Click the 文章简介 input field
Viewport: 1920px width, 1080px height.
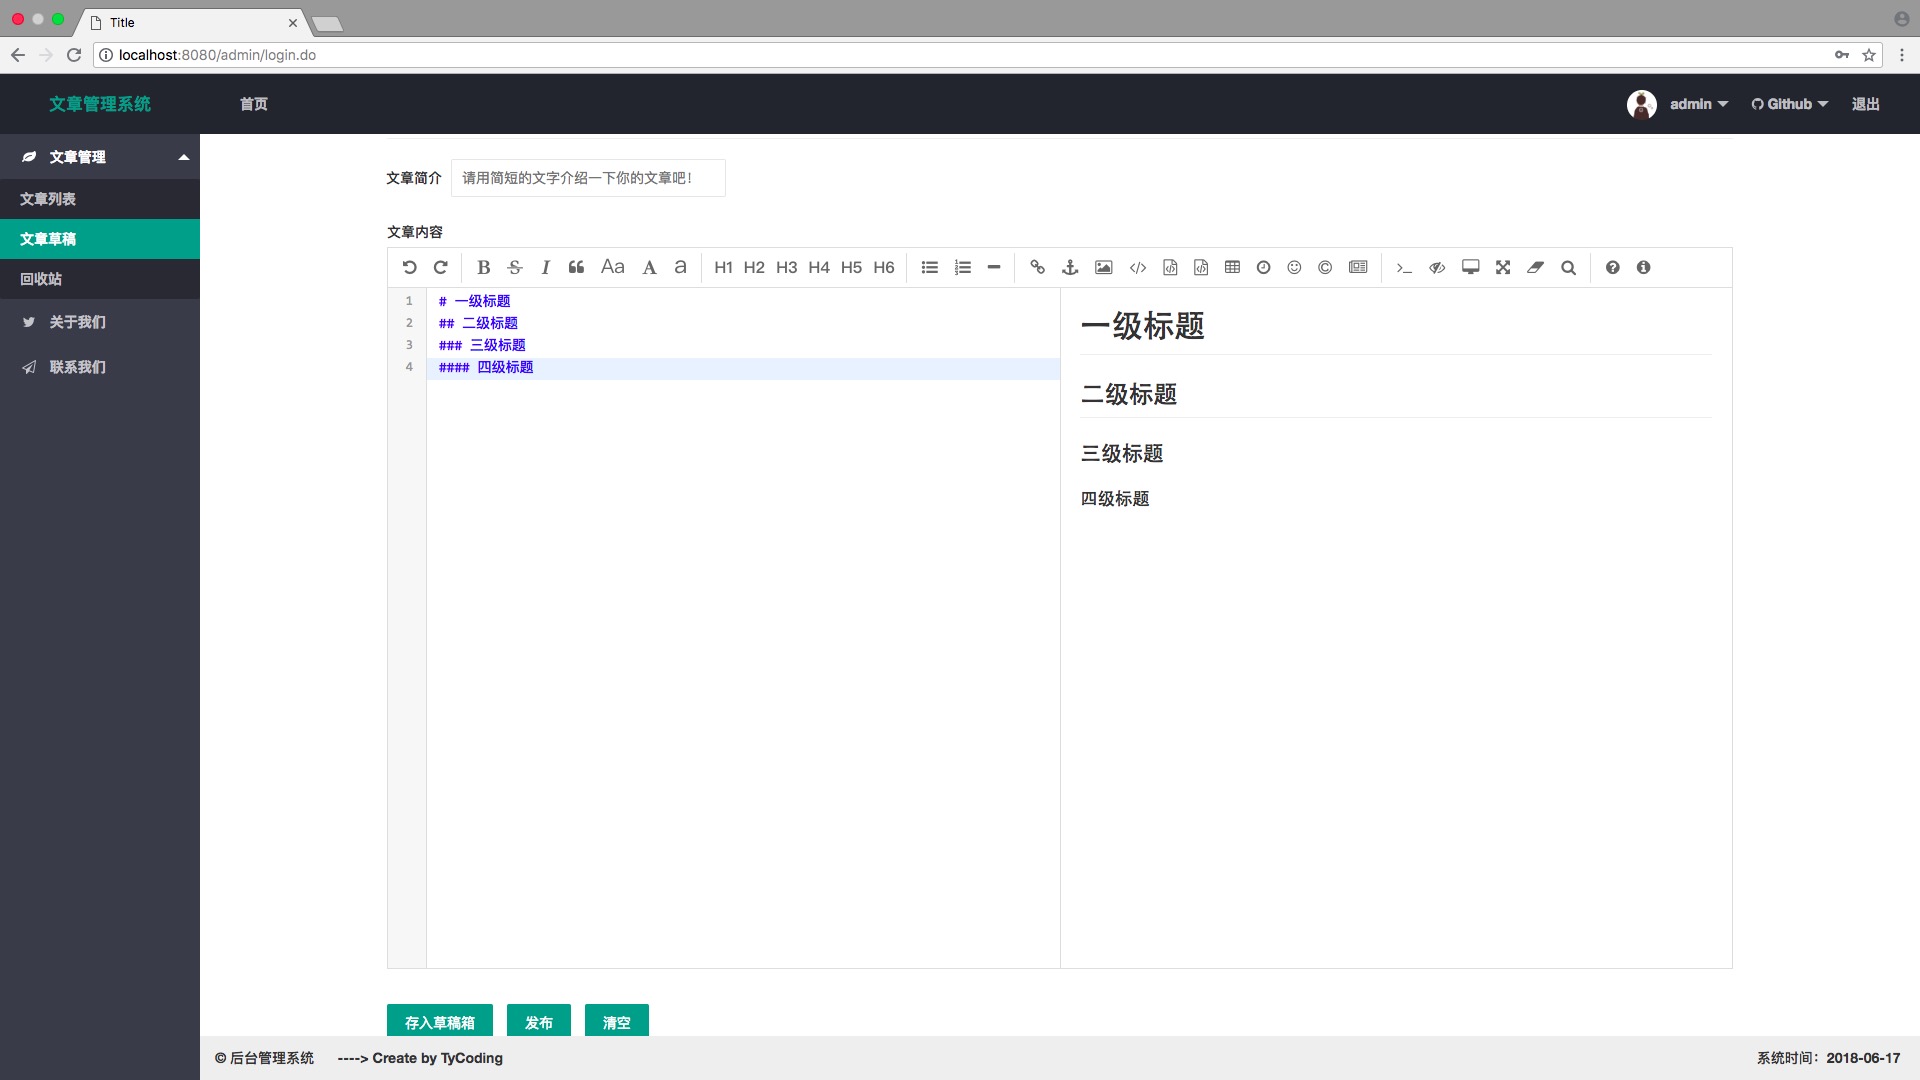[588, 178]
